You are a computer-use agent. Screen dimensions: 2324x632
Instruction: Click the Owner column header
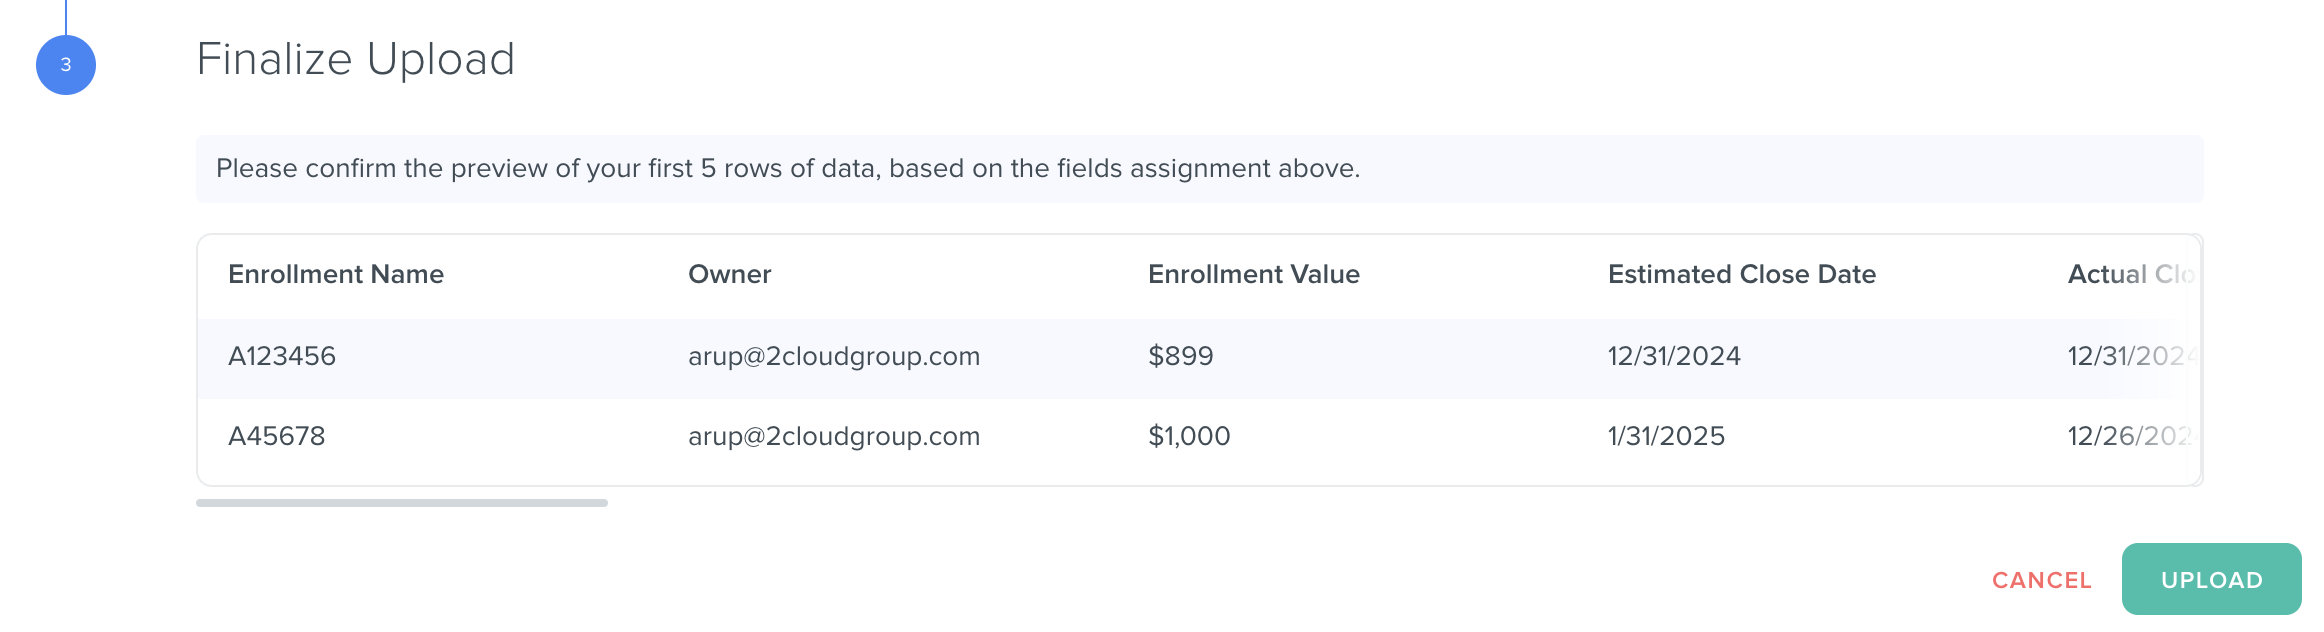pos(729,274)
